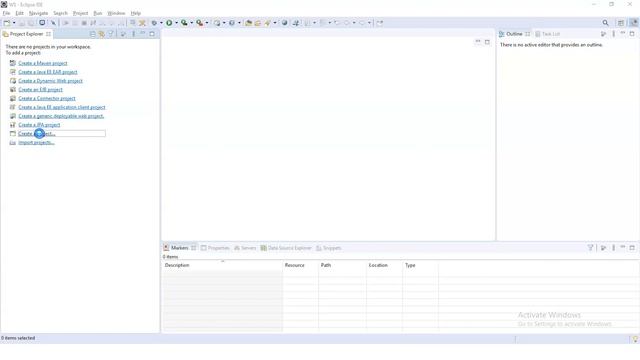Click the Open a Terminal toolbar icon
640x360 pixels.
point(42,23)
